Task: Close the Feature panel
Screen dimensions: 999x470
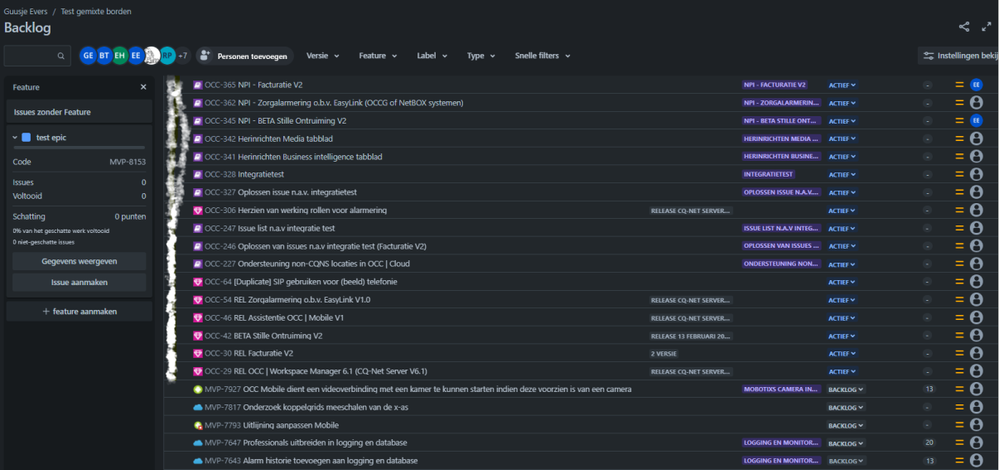Action: (143, 87)
